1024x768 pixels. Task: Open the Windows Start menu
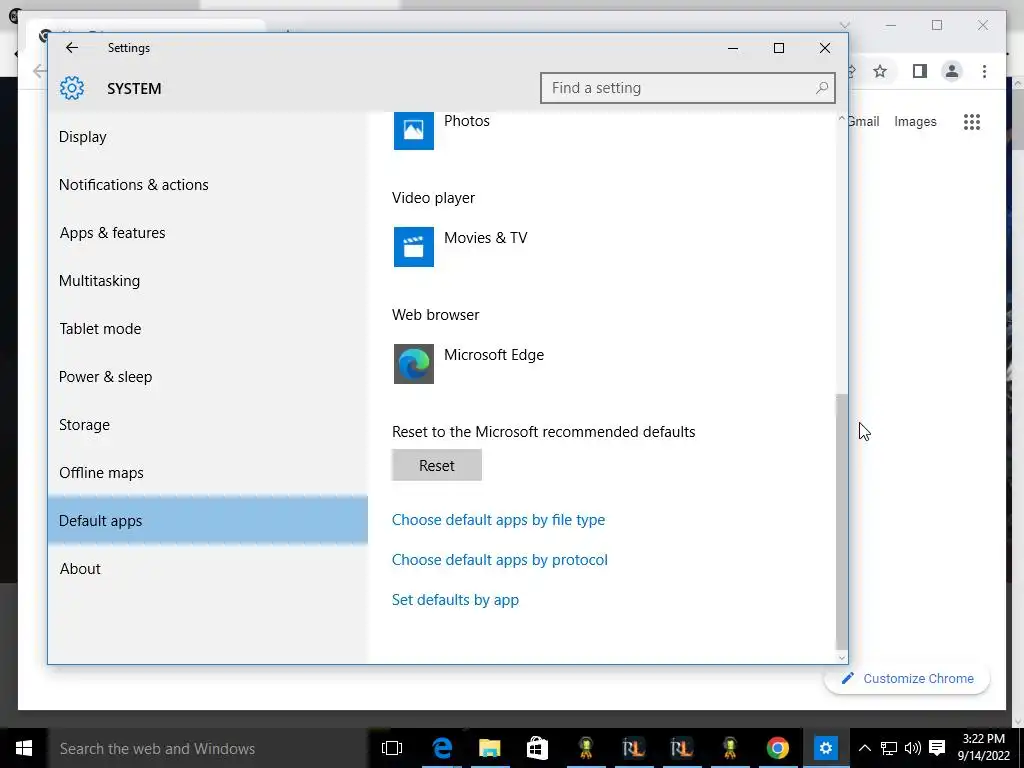point(24,748)
